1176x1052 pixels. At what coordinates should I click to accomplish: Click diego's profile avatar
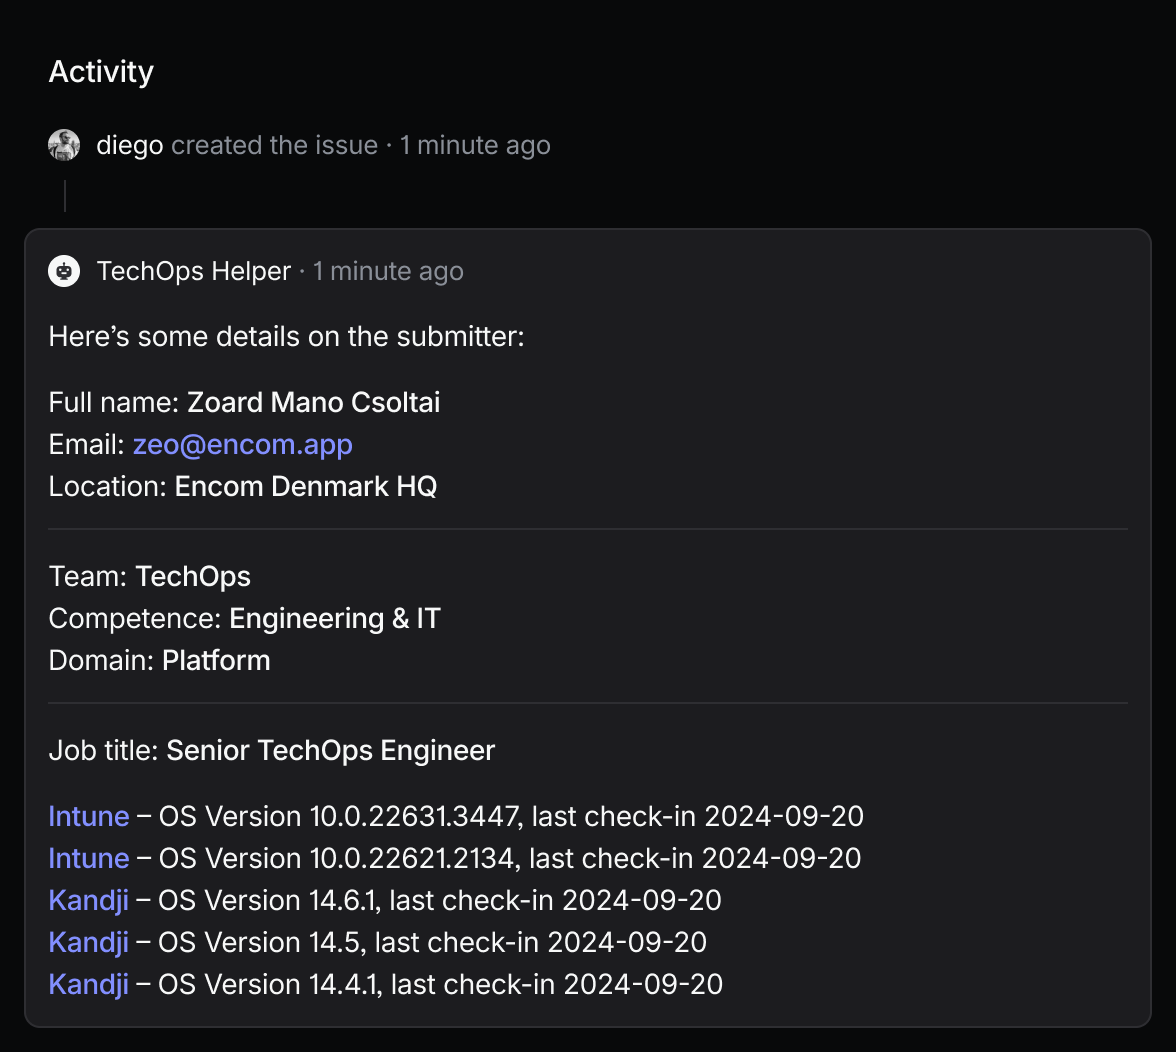click(x=64, y=145)
